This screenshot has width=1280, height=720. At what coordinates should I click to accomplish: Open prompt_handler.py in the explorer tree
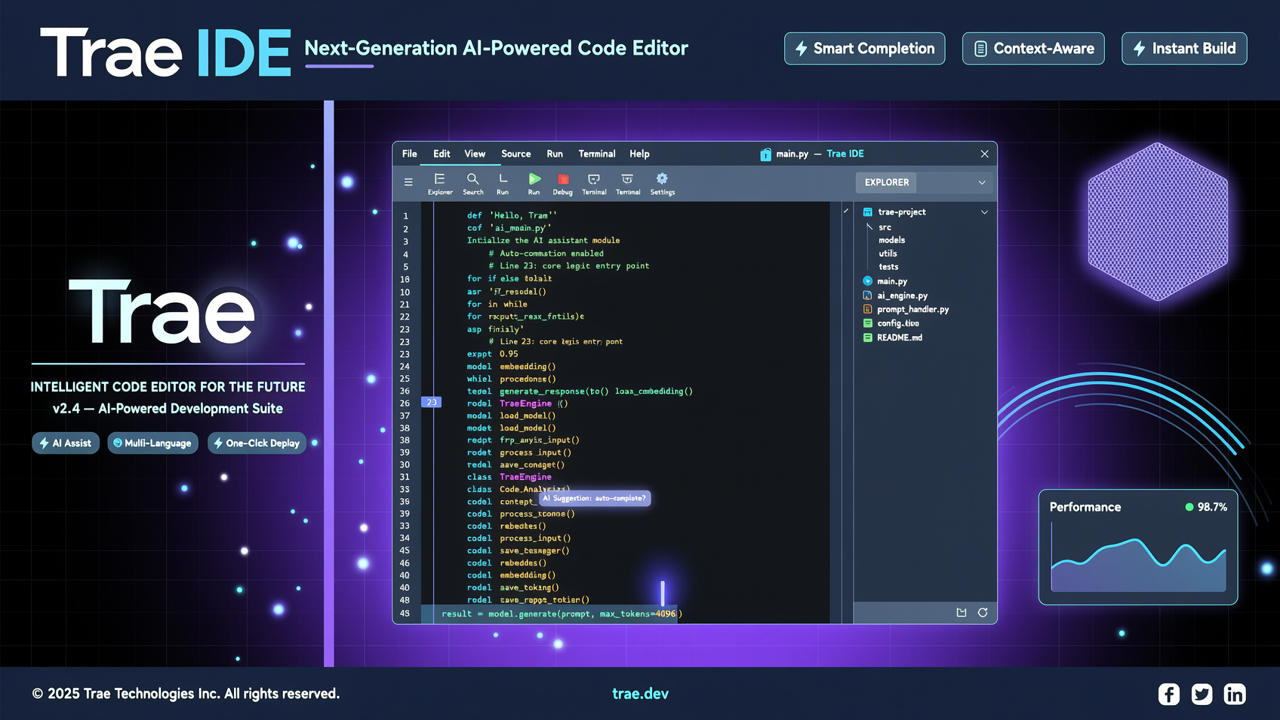tap(913, 309)
